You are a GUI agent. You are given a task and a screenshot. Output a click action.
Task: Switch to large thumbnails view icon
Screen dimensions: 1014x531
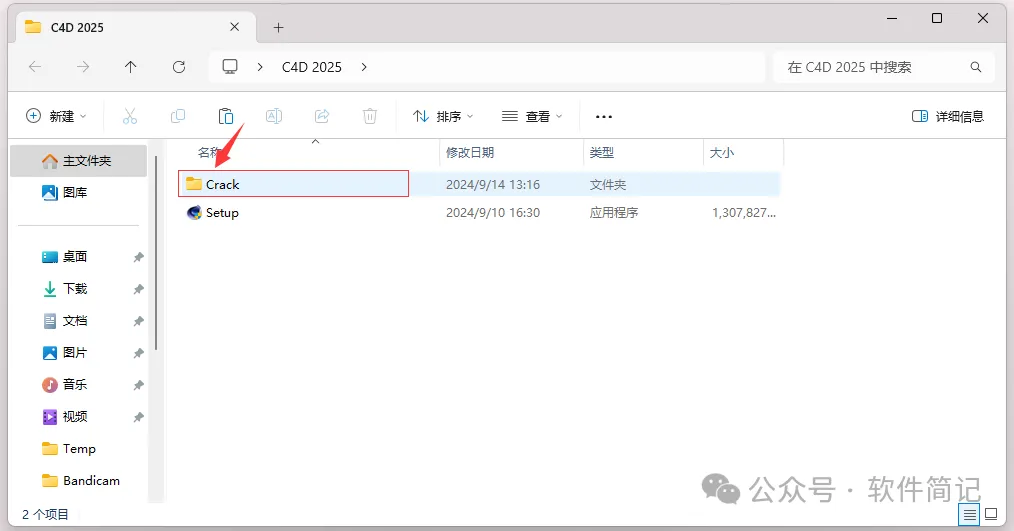pyautogui.click(x=991, y=515)
